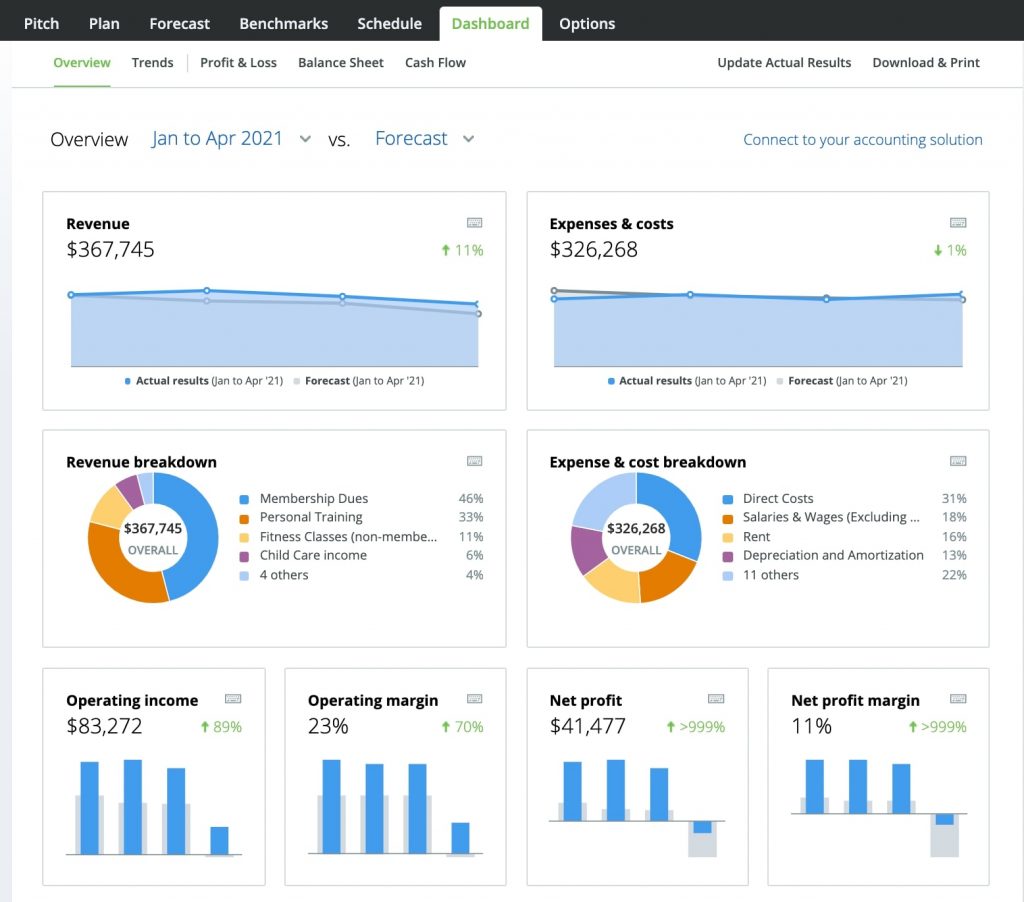This screenshot has height=902, width=1024.
Task: Click the chevron next to Jan to Apr 2021
Action: pos(305,139)
